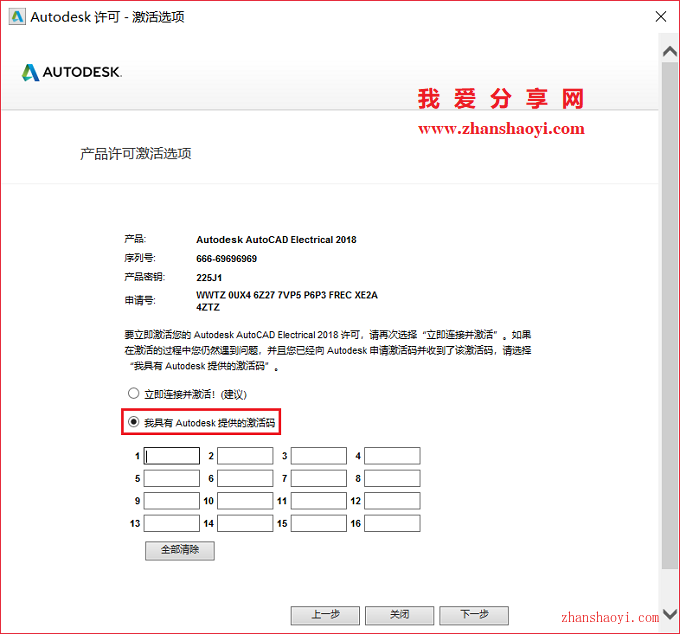This screenshot has width=680, height=634.
Task: Click activation code field 6
Action: [x=245, y=478]
